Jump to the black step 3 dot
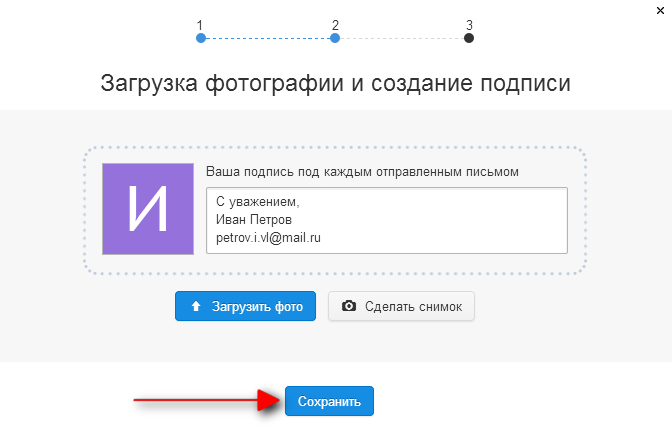This screenshot has height=438, width=672. click(x=469, y=38)
